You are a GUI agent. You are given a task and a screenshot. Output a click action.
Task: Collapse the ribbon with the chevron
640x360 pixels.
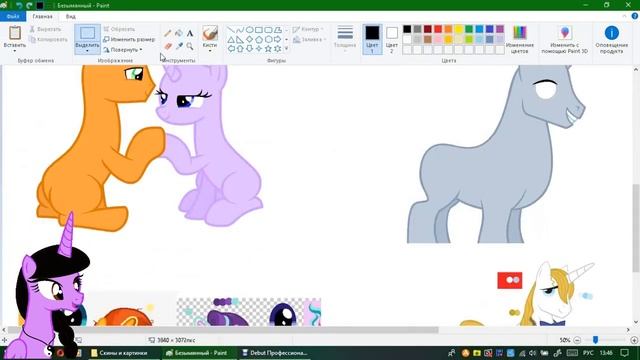(x=624, y=16)
